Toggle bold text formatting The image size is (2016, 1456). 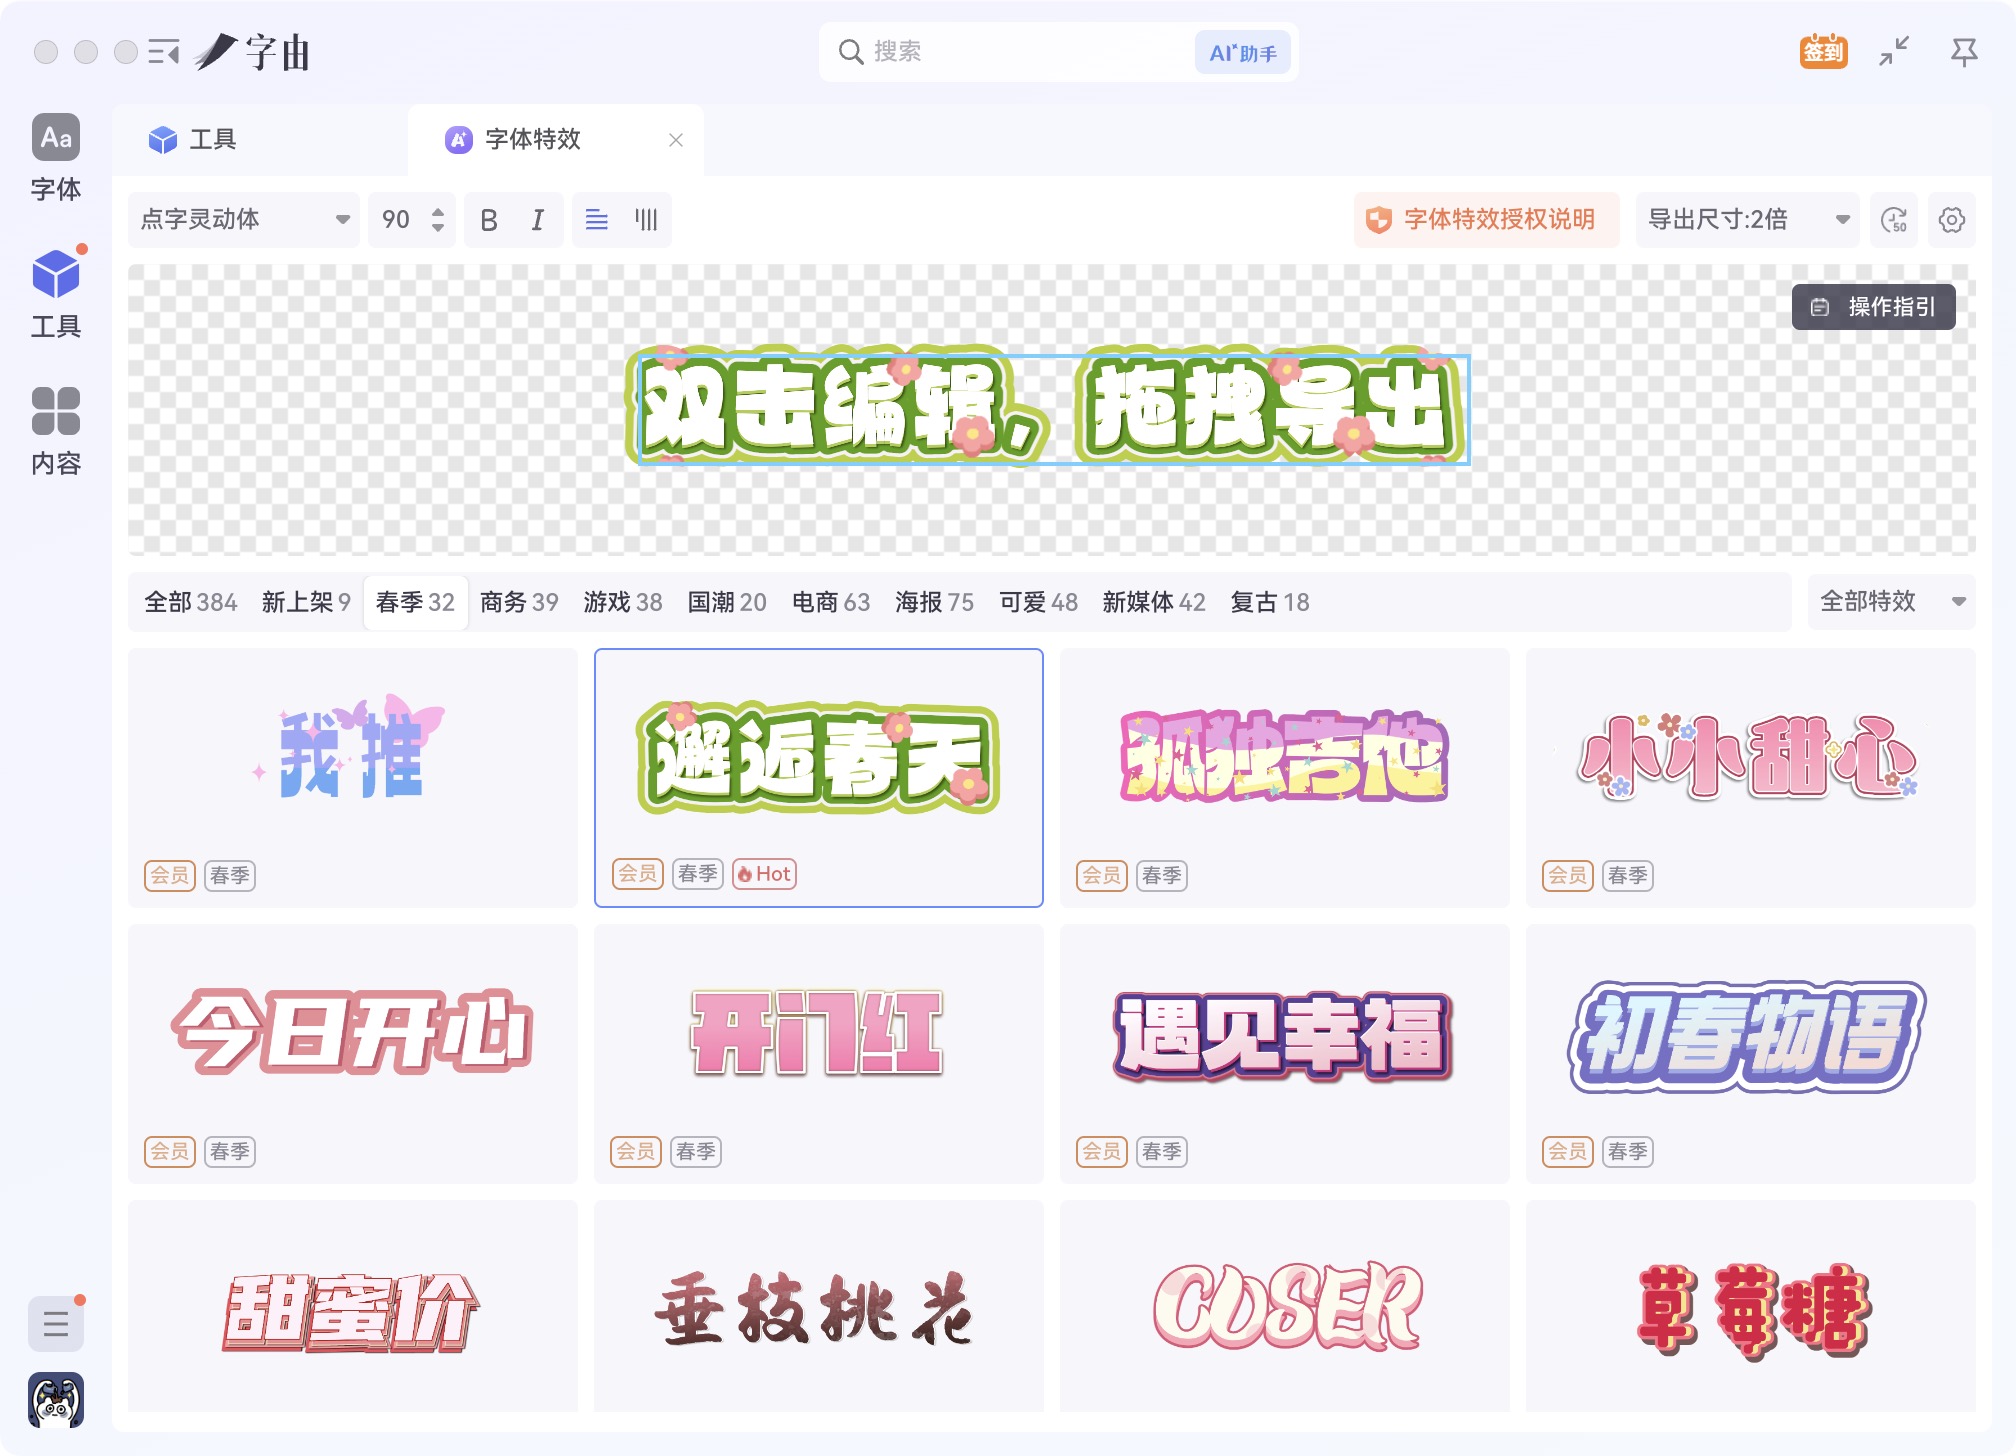click(489, 220)
